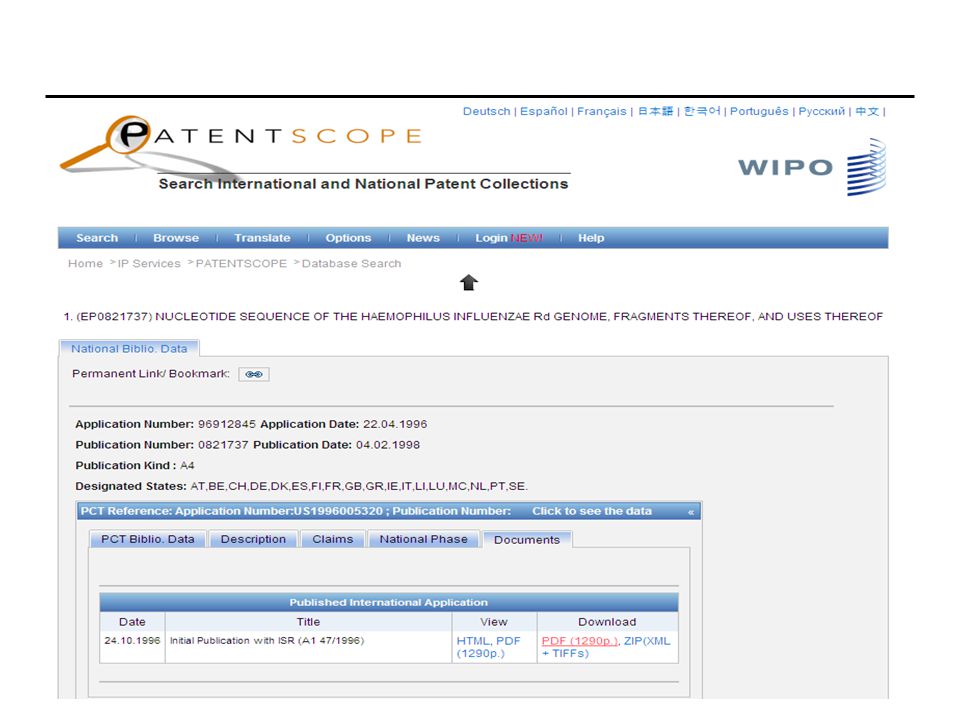Click the EP0821737 patent title text
This screenshot has height=720, width=960.
473,317
